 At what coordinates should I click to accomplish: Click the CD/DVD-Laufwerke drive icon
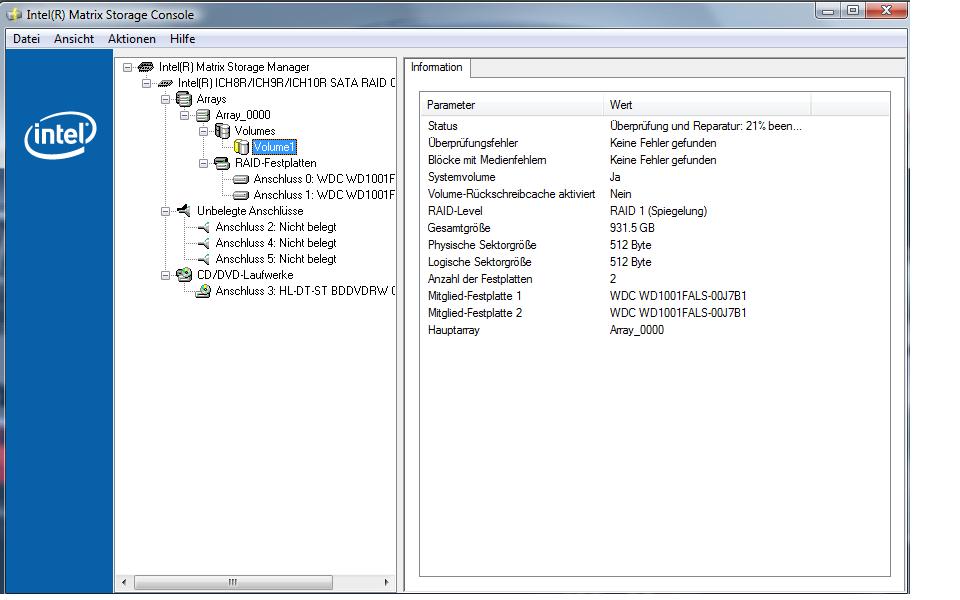[x=184, y=274]
